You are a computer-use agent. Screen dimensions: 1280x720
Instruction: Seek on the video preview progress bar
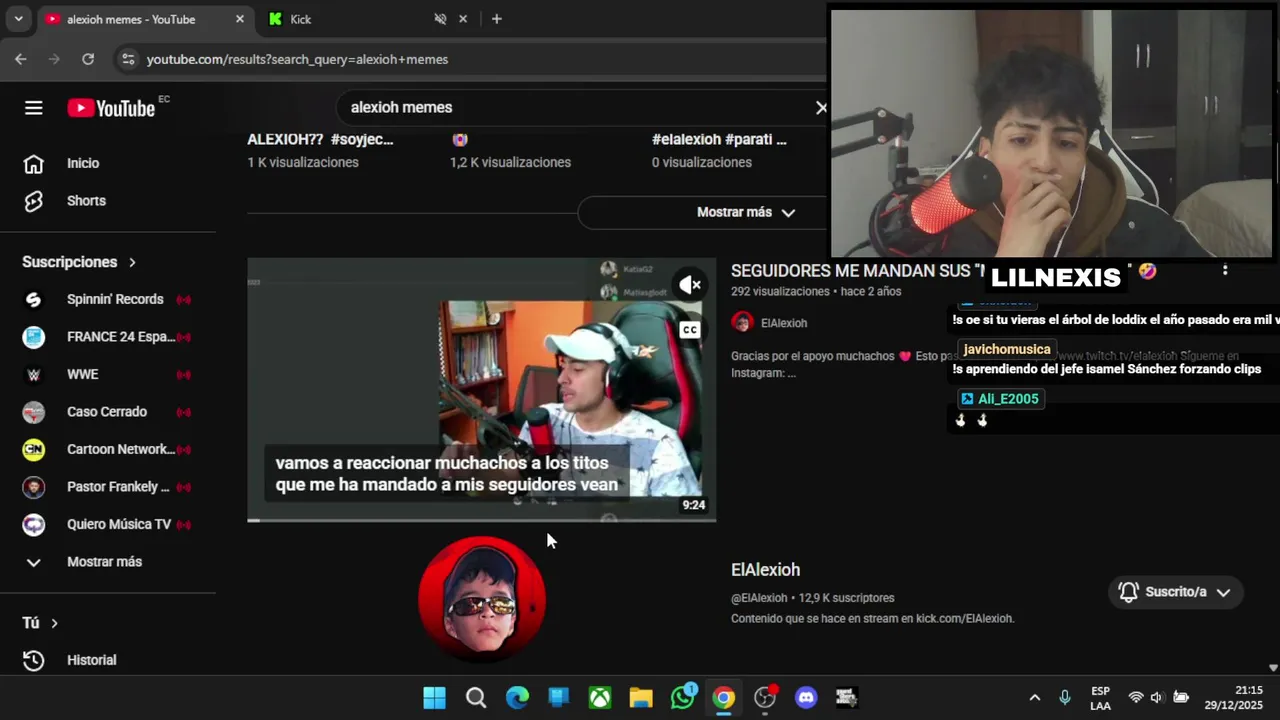pos(481,520)
